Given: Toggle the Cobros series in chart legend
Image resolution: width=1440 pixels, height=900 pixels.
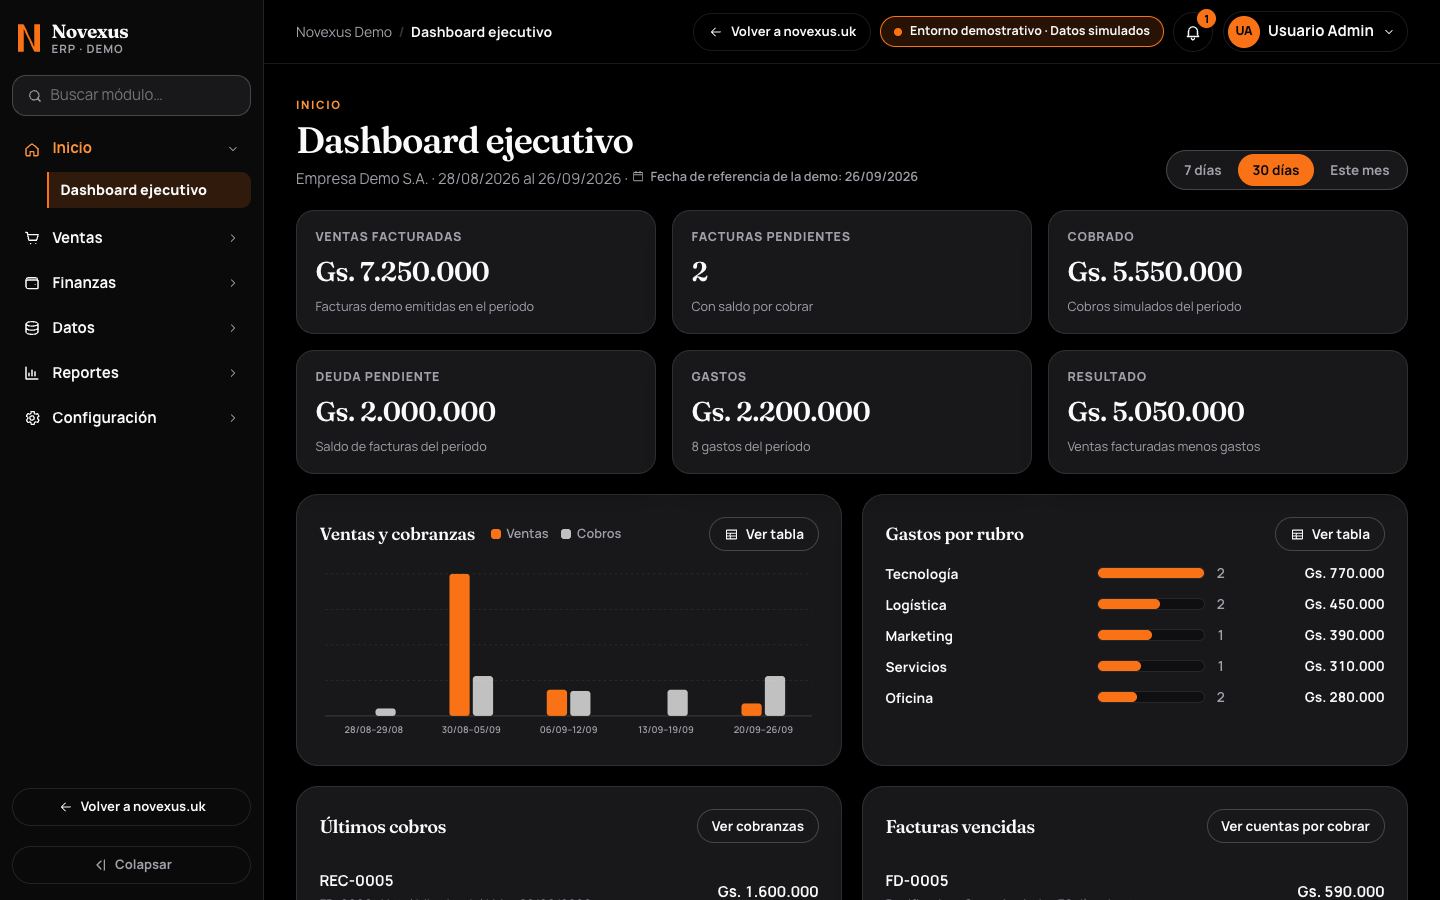Looking at the screenshot, I should tap(591, 534).
